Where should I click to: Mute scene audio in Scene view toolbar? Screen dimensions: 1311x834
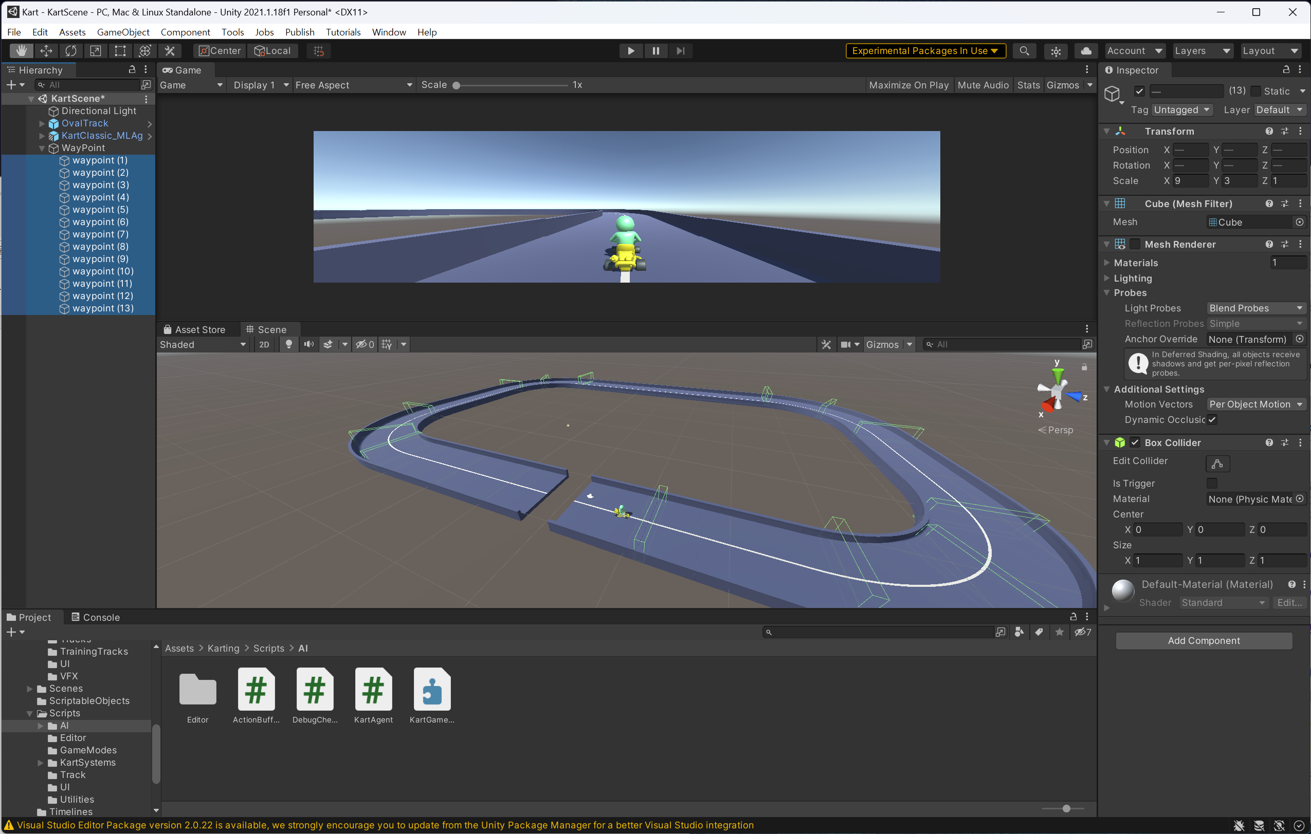point(308,344)
